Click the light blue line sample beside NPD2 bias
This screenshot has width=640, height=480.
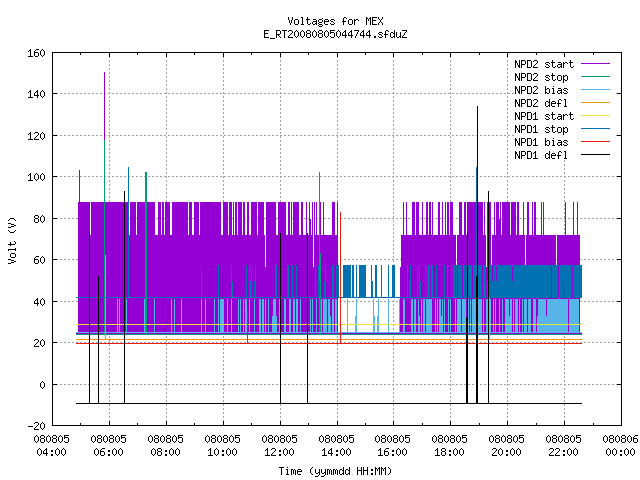(x=595, y=90)
